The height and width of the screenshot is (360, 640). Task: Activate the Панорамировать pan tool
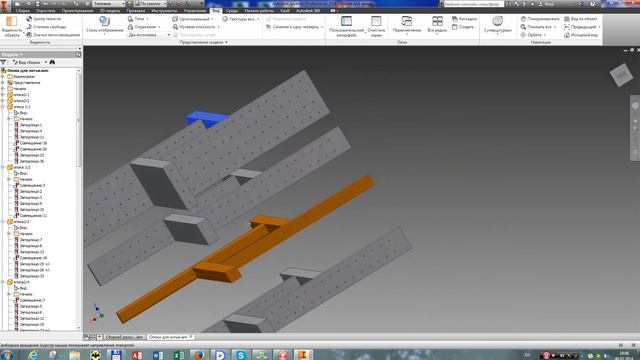[540, 19]
